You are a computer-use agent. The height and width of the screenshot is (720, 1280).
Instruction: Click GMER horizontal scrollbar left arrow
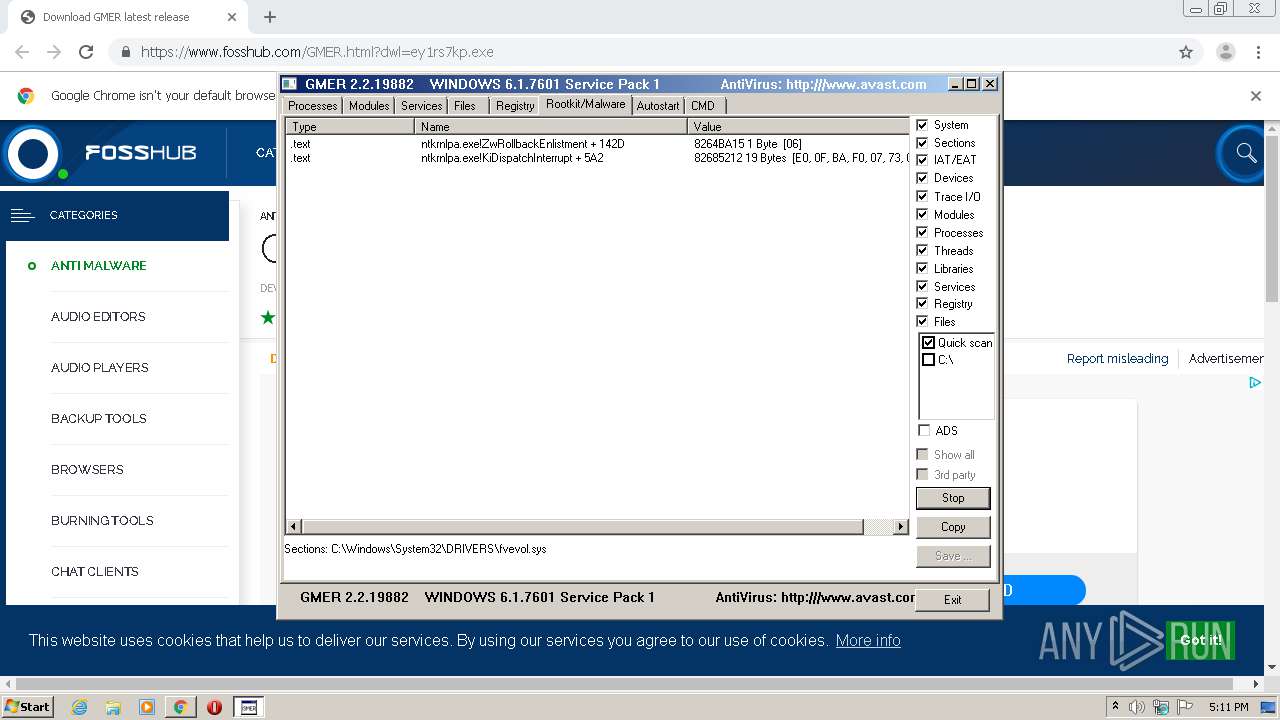coord(294,527)
